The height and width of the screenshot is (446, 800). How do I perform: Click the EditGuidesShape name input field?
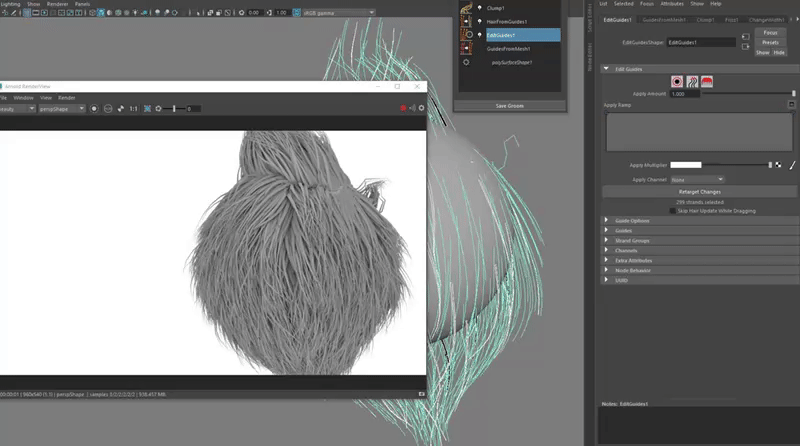[701, 42]
